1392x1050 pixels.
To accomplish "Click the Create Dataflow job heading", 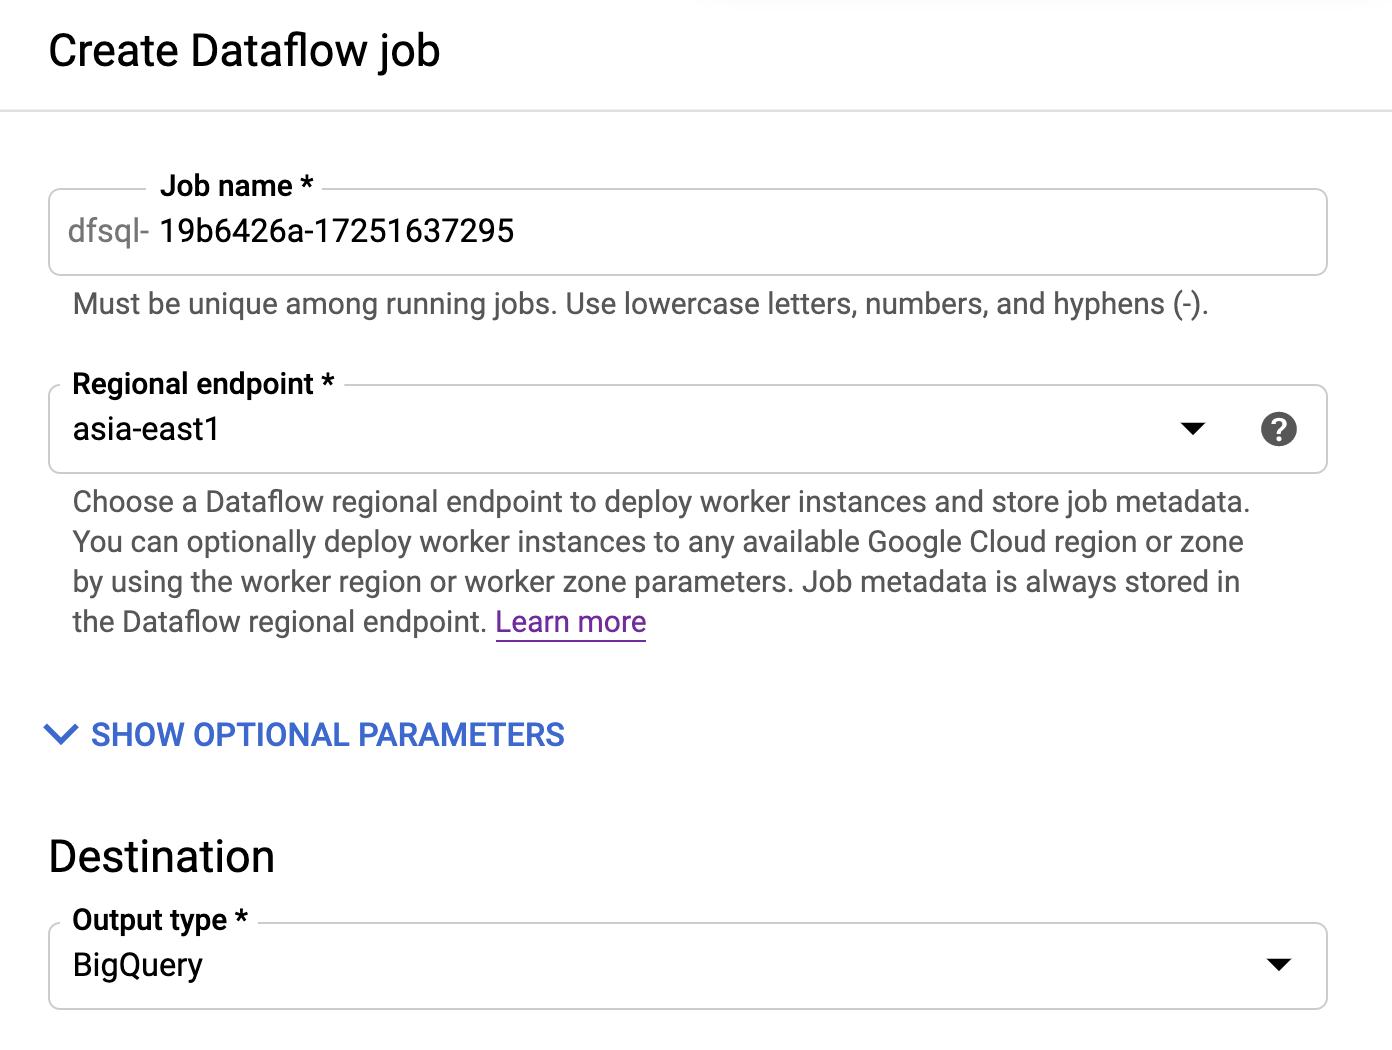I will pyautogui.click(x=244, y=51).
